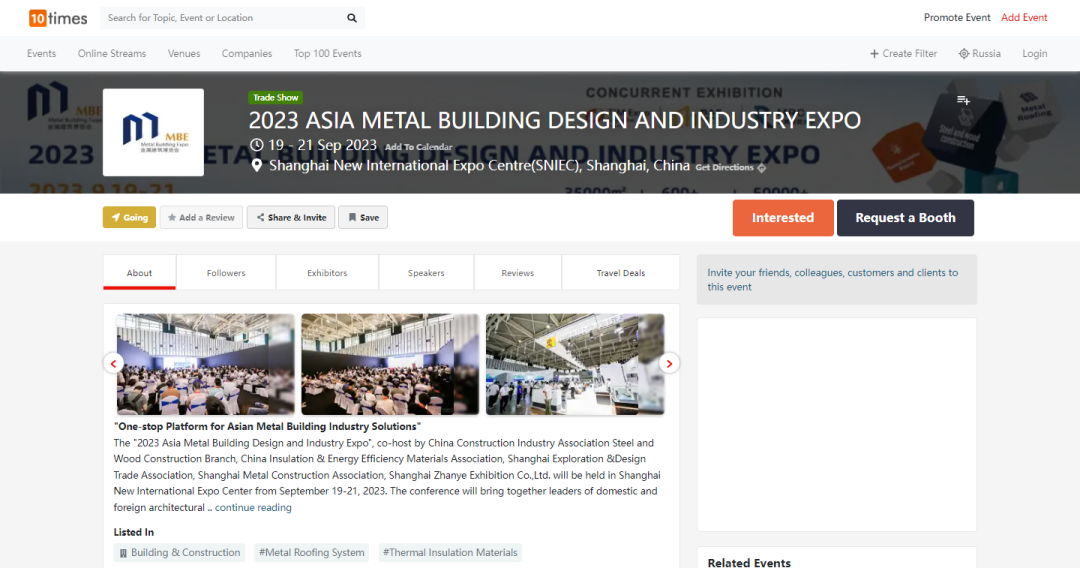1080x568 pixels.
Task: Click the location pin icon beside venue
Action: (x=256, y=166)
